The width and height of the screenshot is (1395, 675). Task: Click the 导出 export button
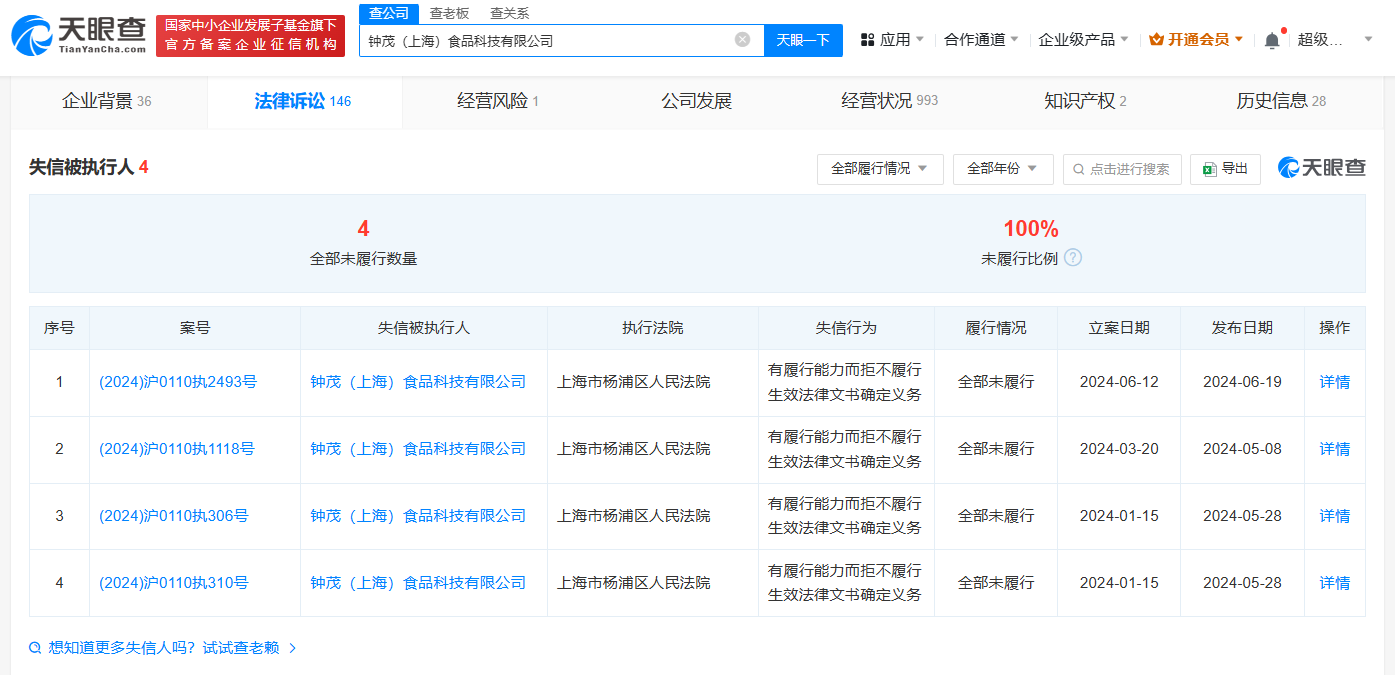(x=1224, y=169)
